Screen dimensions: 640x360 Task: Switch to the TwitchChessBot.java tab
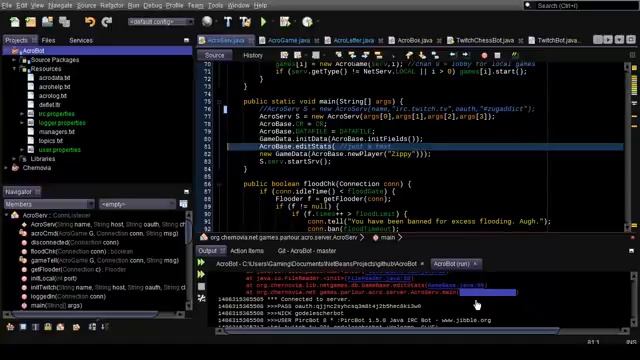pos(485,40)
